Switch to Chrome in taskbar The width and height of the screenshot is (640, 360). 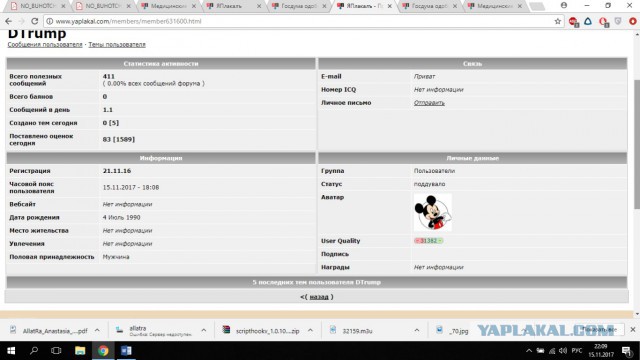103,351
